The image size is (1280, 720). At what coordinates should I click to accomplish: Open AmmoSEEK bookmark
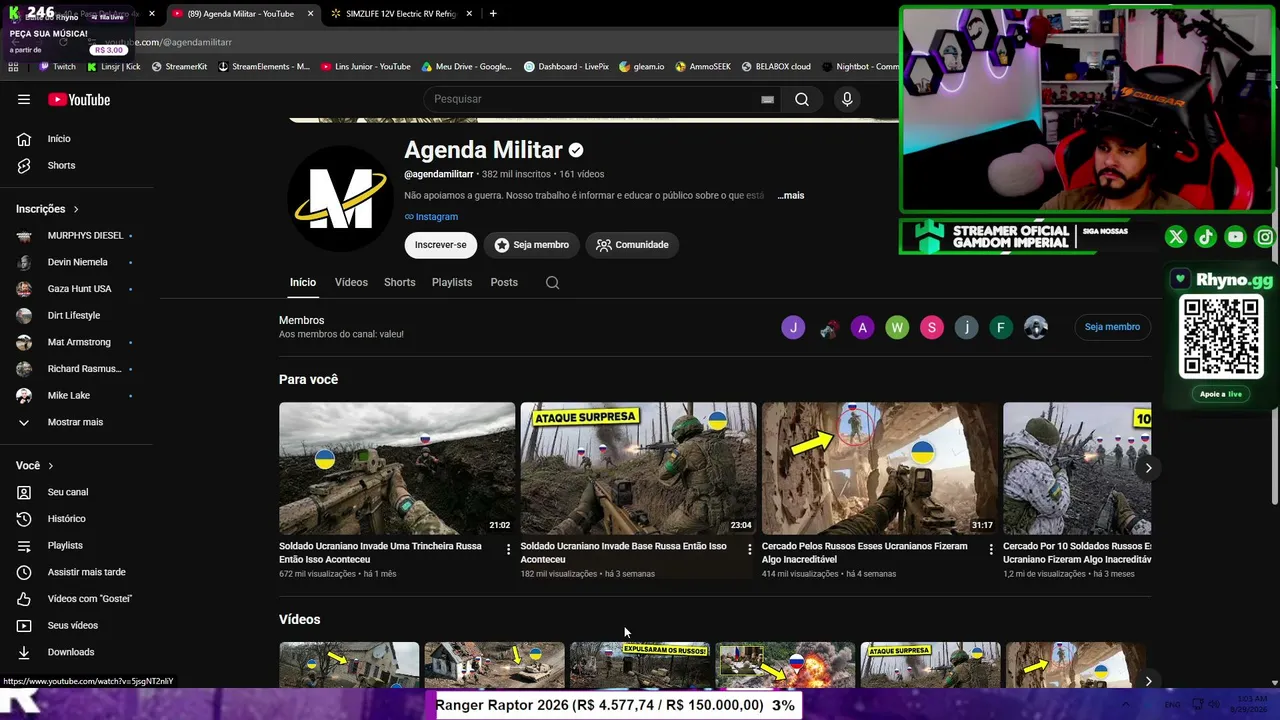click(x=703, y=67)
